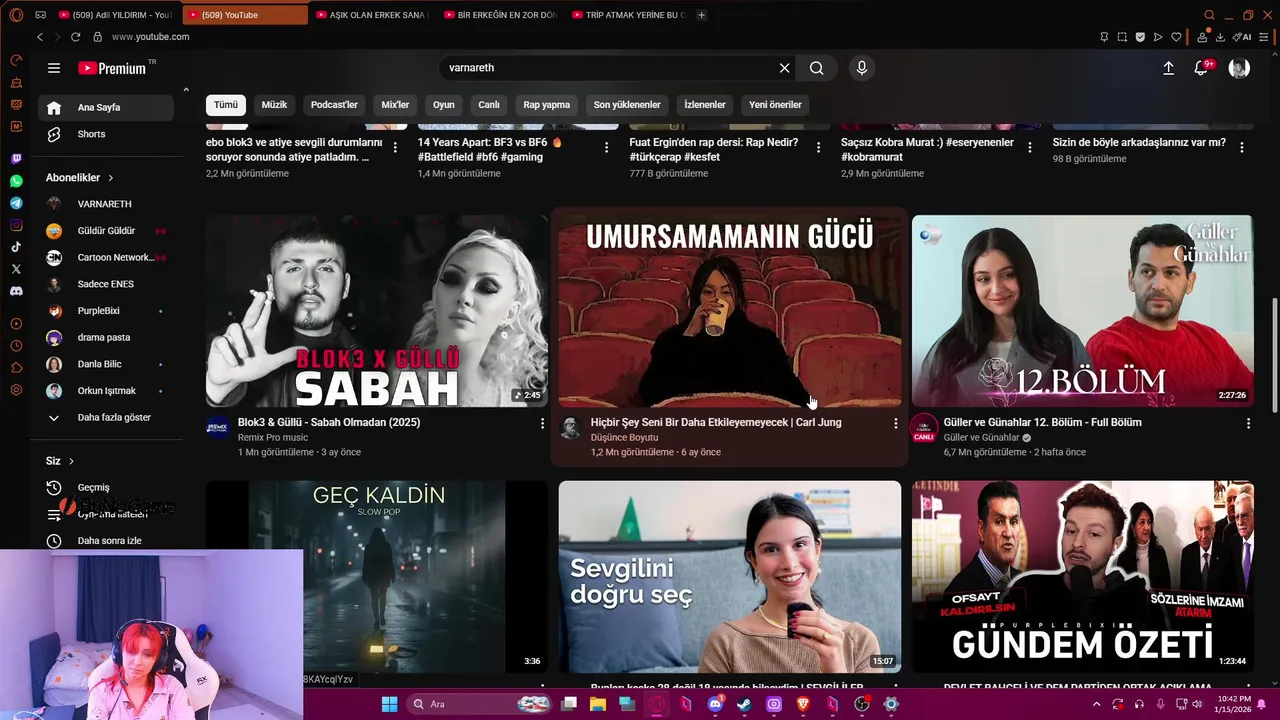Open Opera sidebar settings gear
The height and width of the screenshot is (720, 1280).
click(x=16, y=389)
